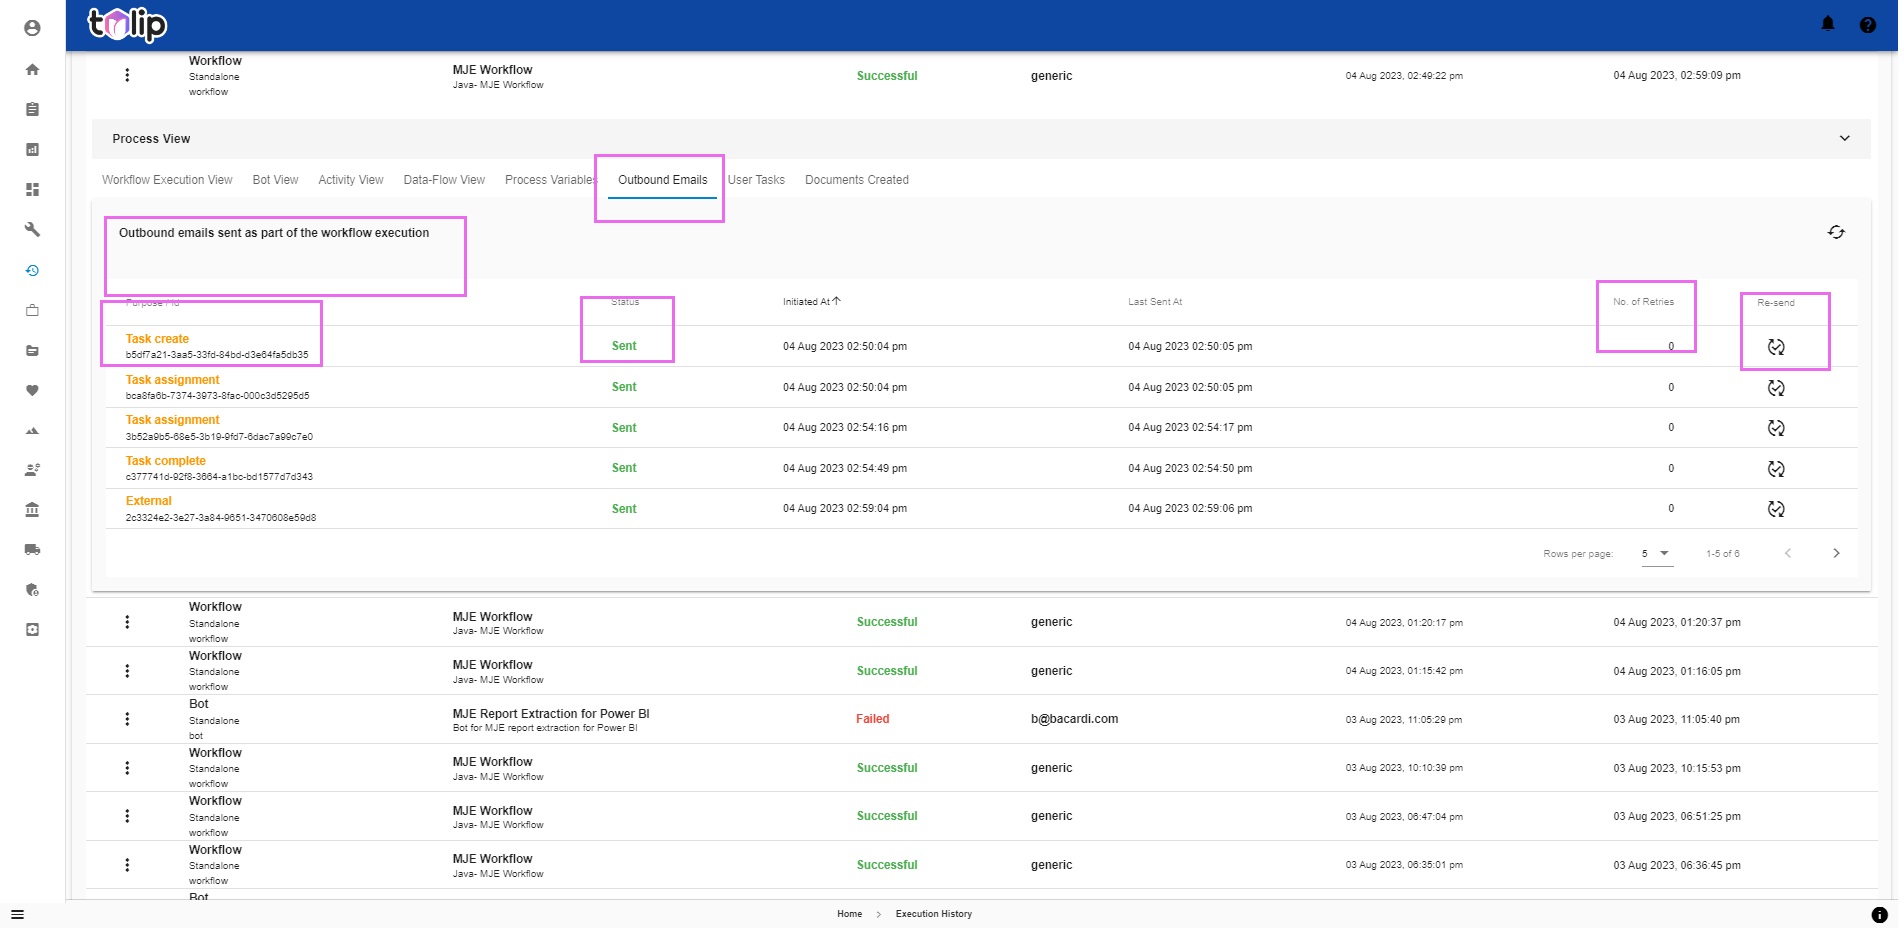Switch to Bot View tab

tap(275, 180)
